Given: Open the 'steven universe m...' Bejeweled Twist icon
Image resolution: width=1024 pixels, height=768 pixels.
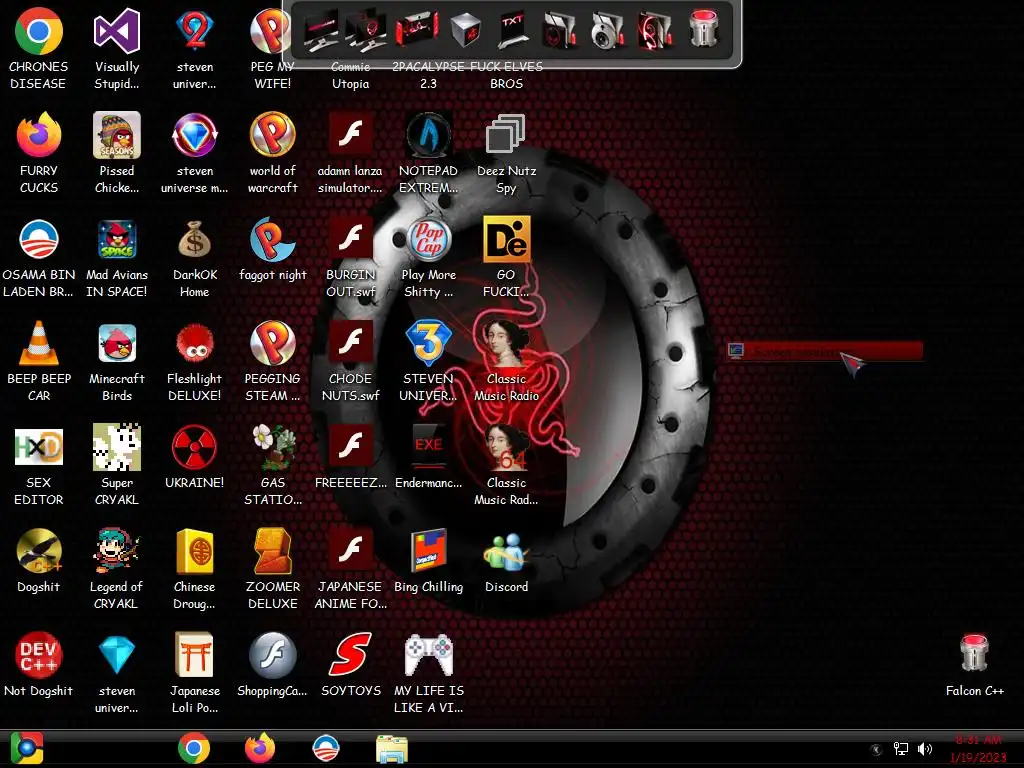Looking at the screenshot, I should [195, 135].
